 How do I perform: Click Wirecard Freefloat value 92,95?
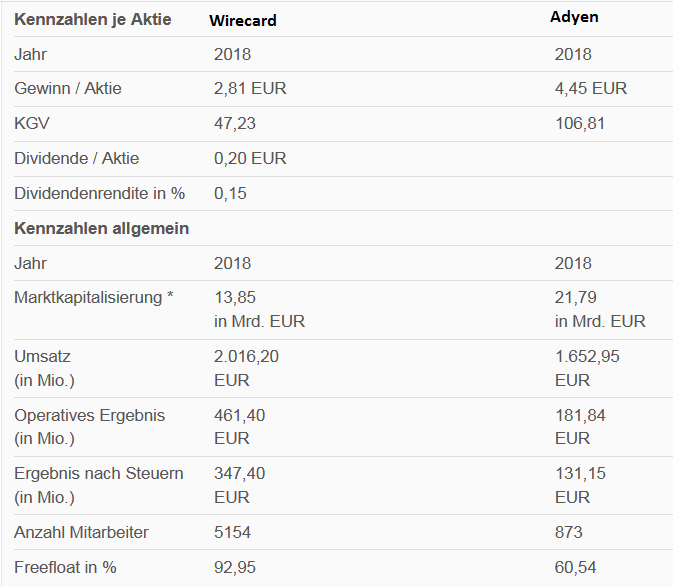click(x=235, y=568)
